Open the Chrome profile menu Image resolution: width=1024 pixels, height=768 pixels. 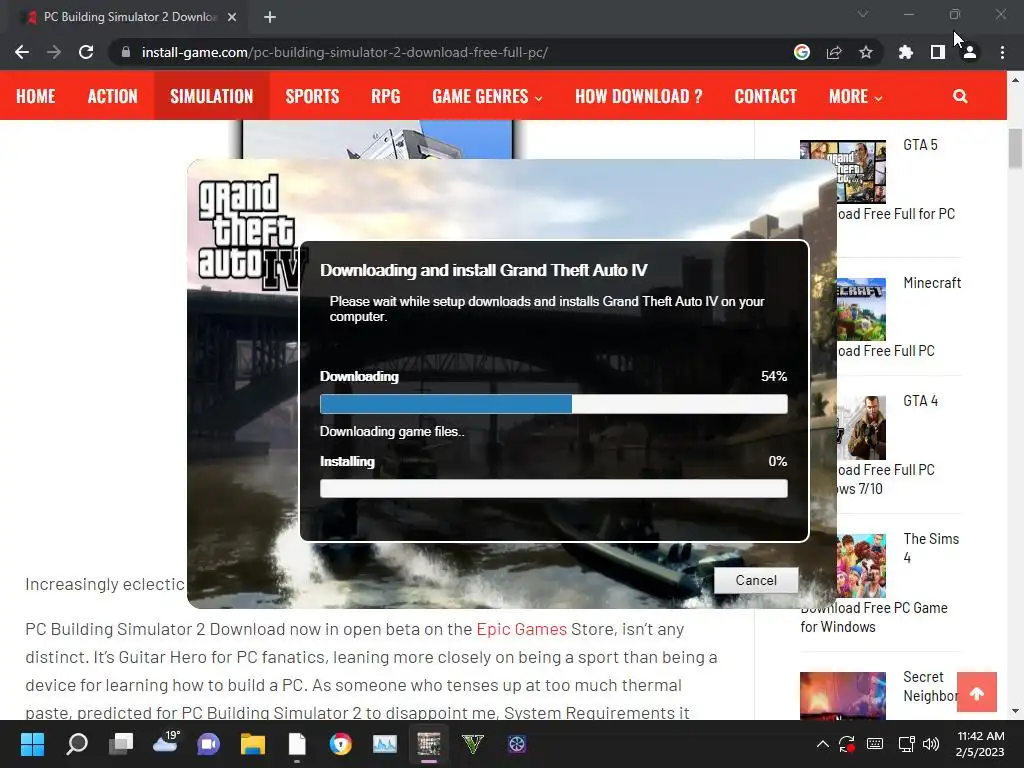pos(970,52)
